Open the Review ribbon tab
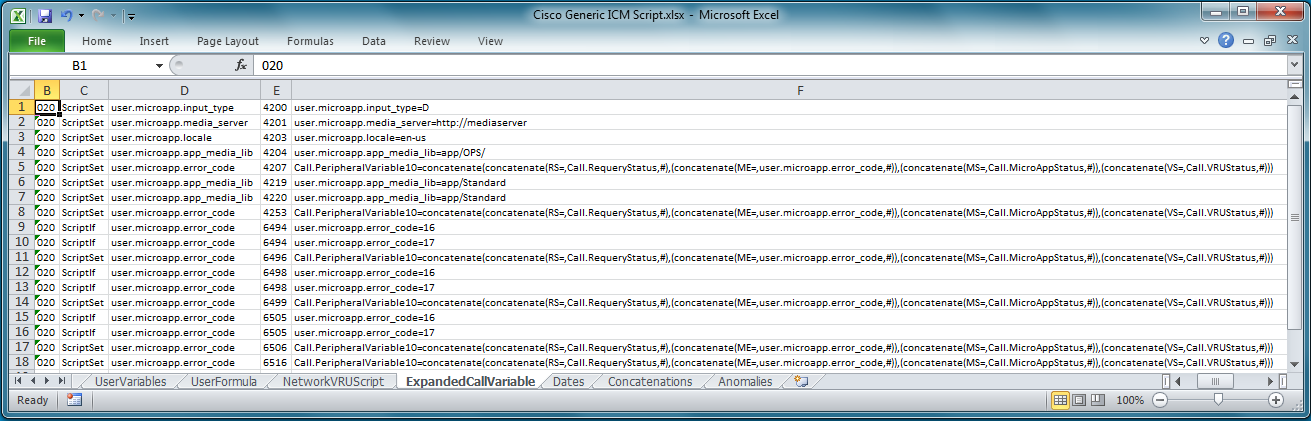 pyautogui.click(x=432, y=41)
